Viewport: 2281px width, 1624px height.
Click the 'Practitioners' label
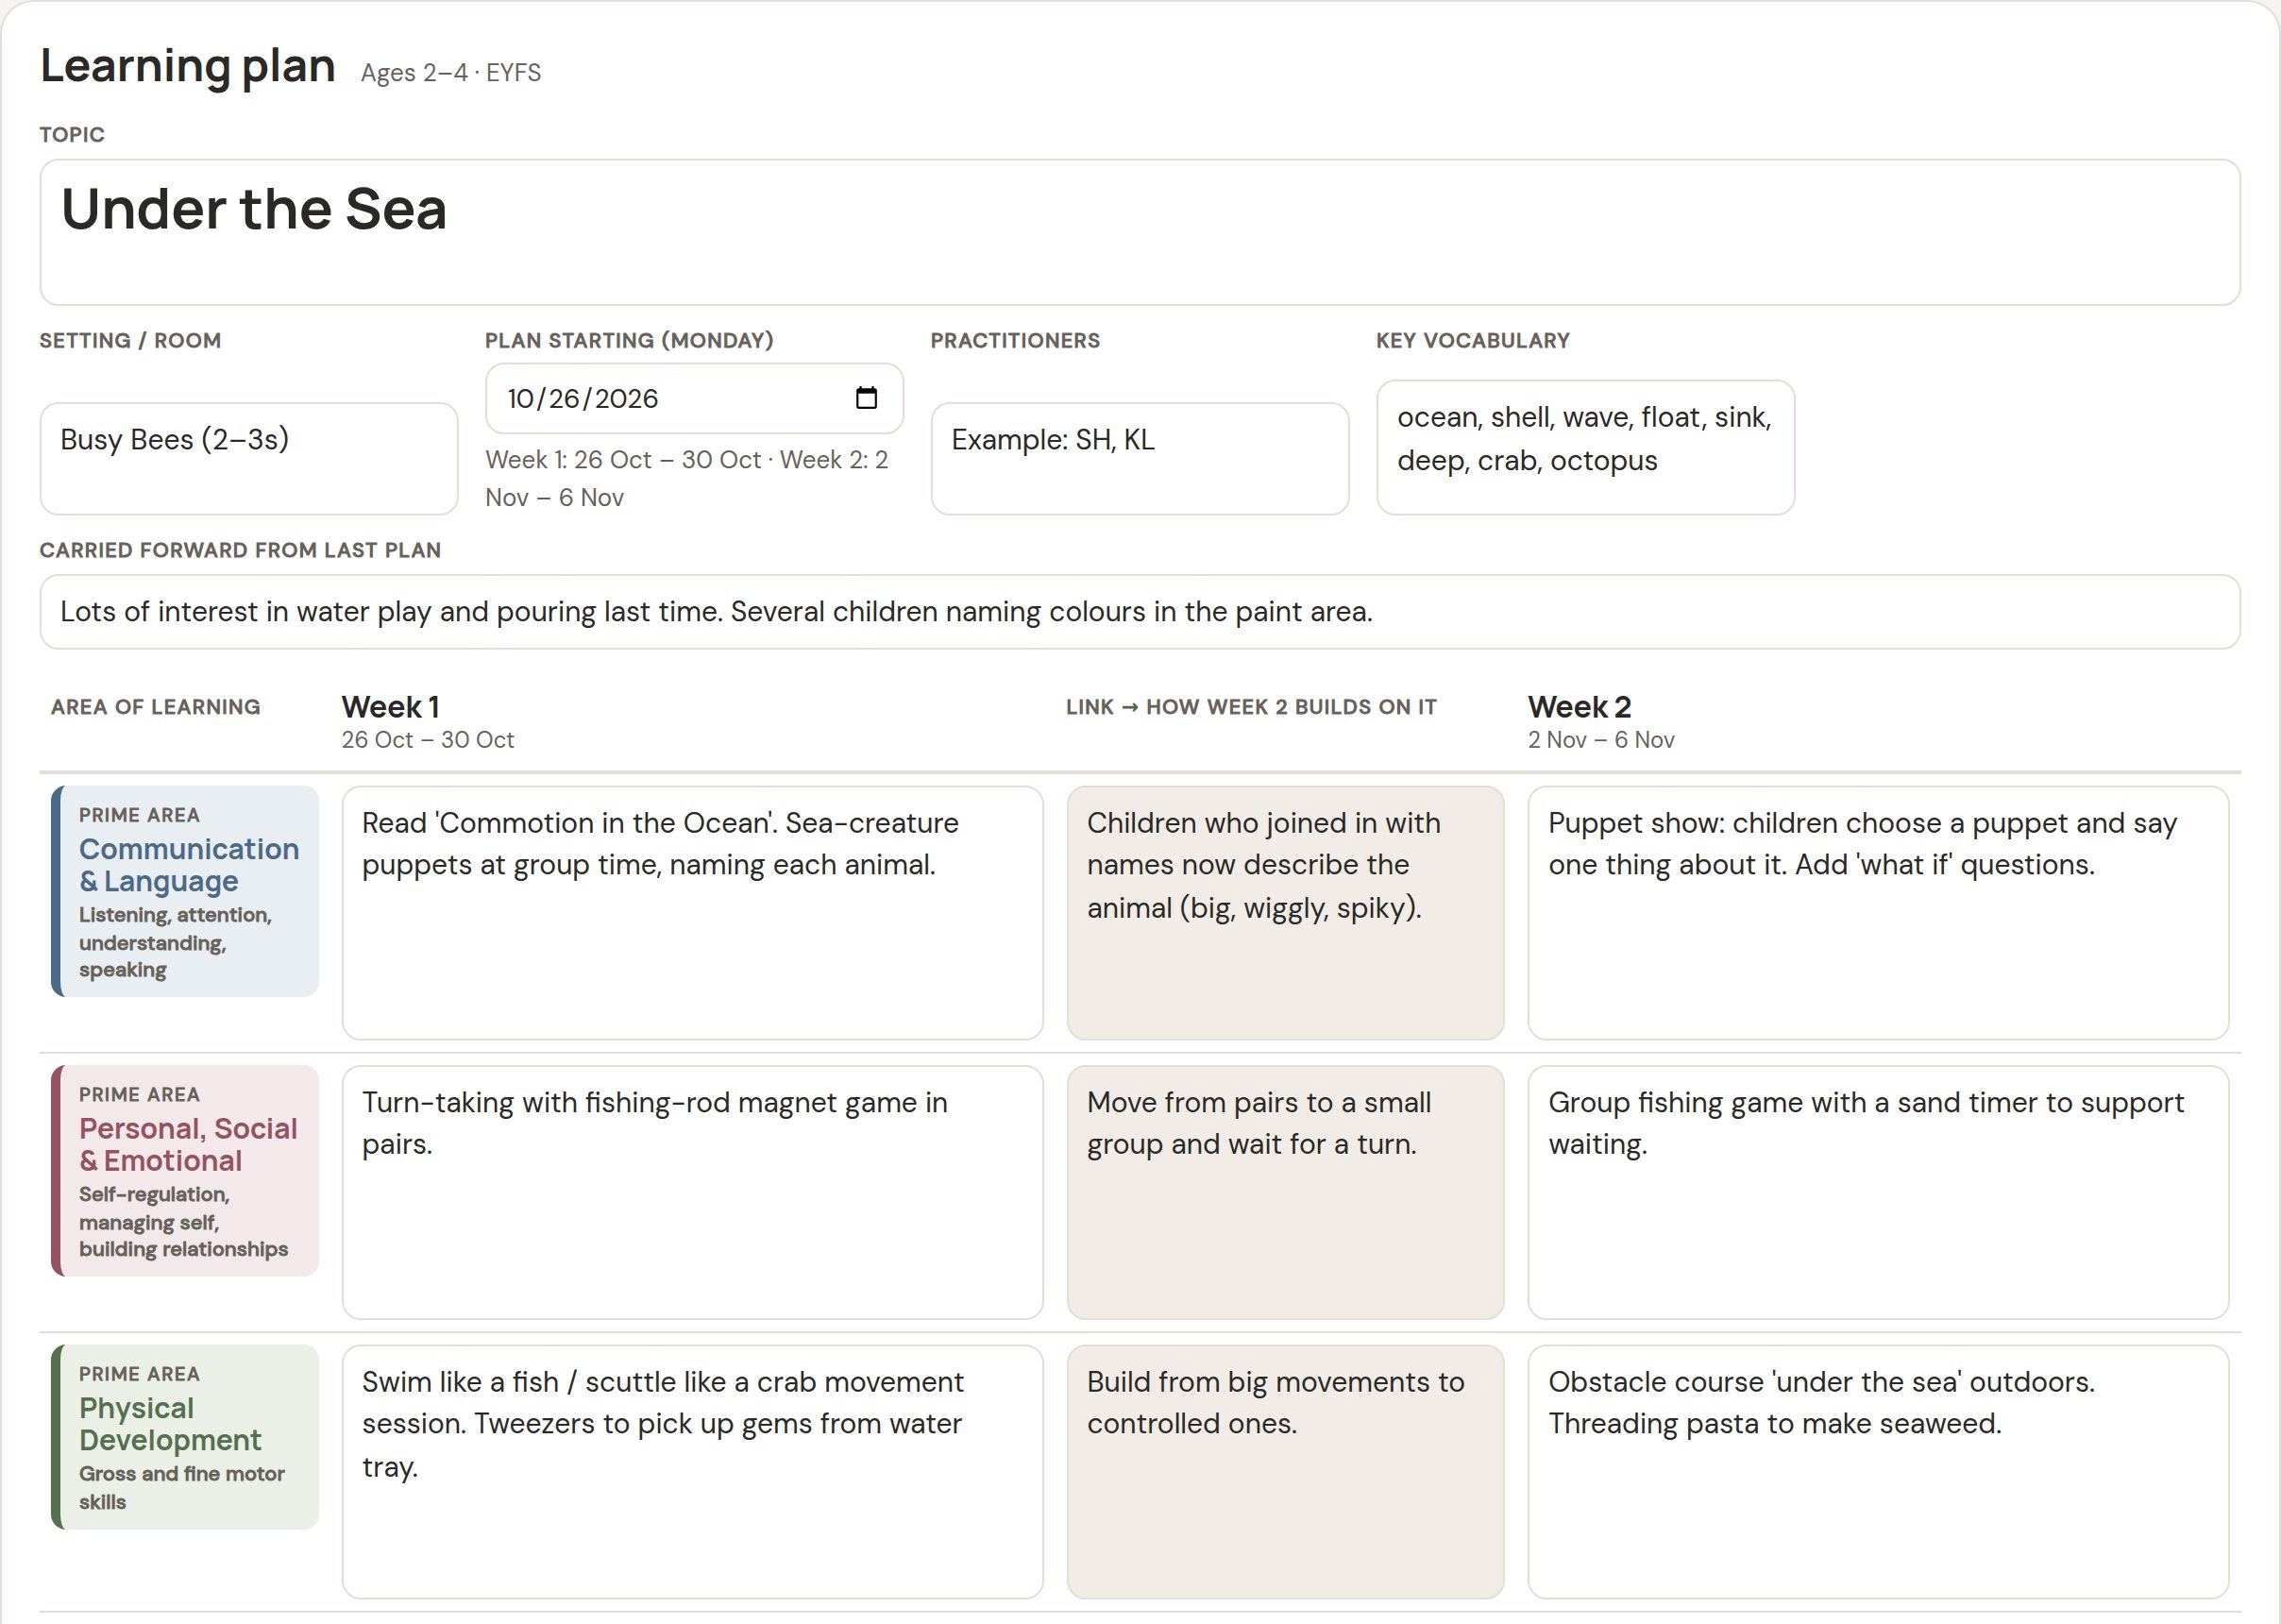coord(1015,341)
